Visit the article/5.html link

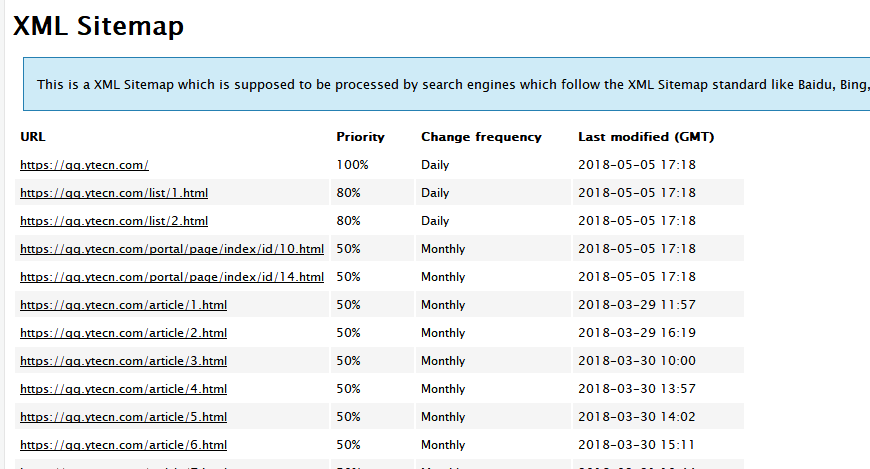point(123,417)
